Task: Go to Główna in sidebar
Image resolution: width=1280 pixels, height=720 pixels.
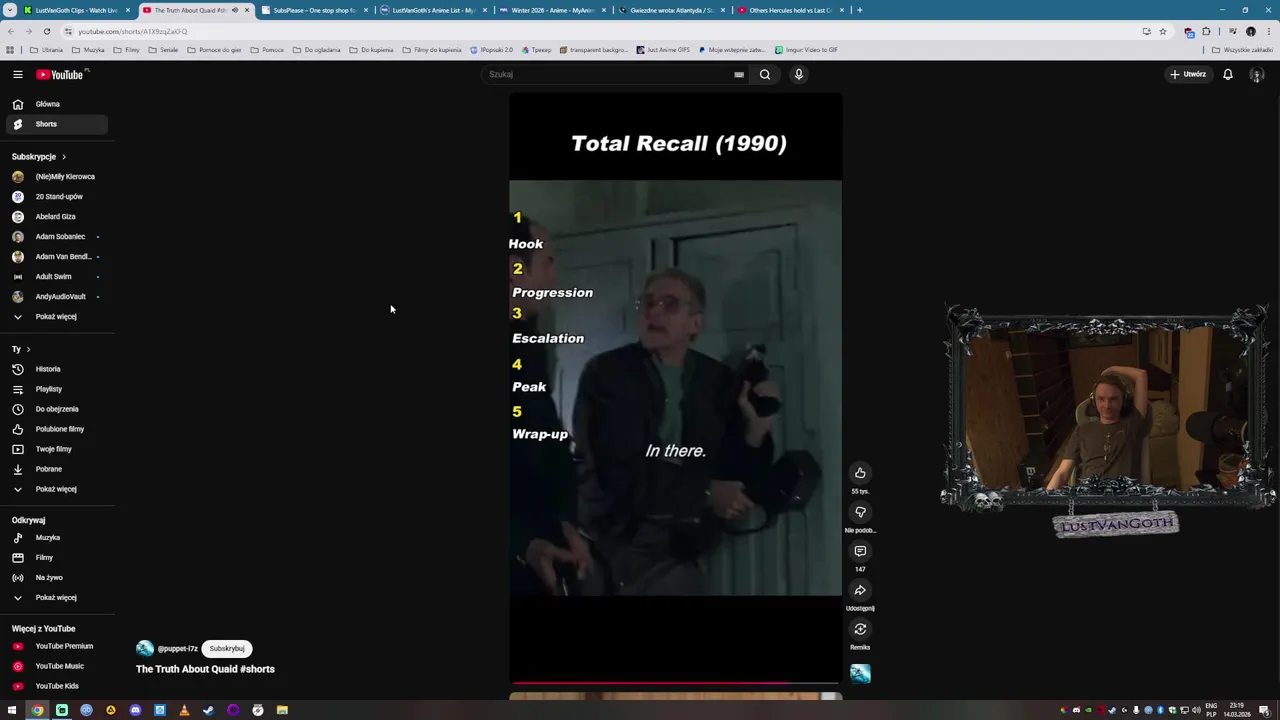Action: [x=56, y=104]
